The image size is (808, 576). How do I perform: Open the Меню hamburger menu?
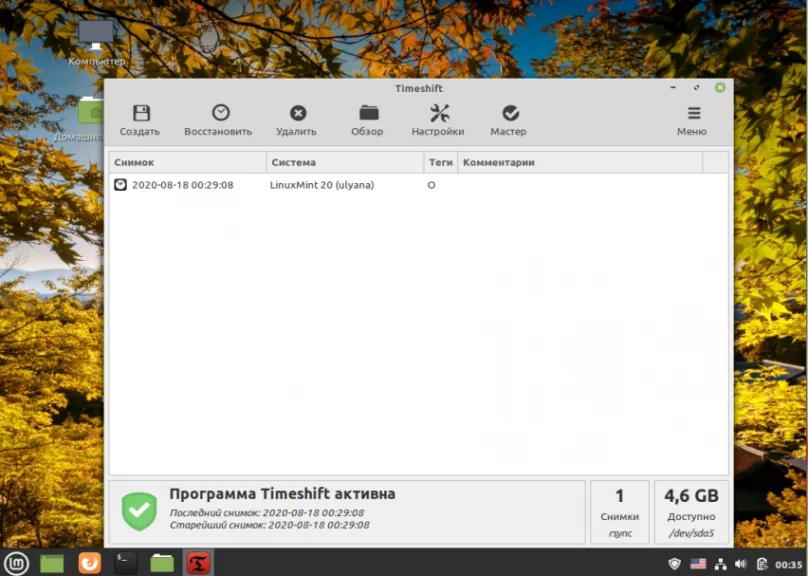point(692,120)
